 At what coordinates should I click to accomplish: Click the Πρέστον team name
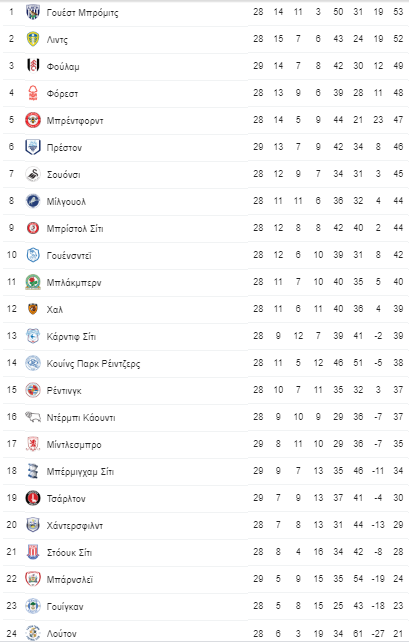pos(64,147)
